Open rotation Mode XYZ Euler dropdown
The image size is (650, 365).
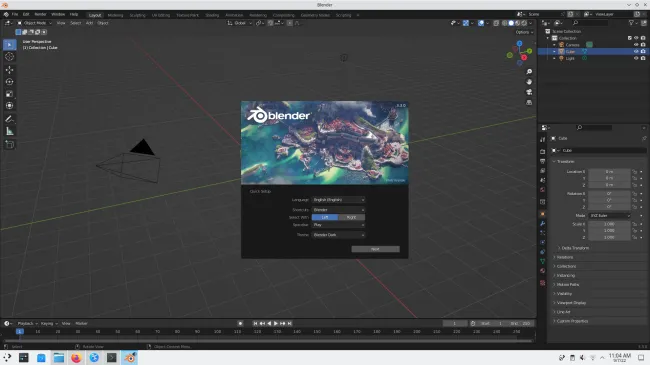609,216
